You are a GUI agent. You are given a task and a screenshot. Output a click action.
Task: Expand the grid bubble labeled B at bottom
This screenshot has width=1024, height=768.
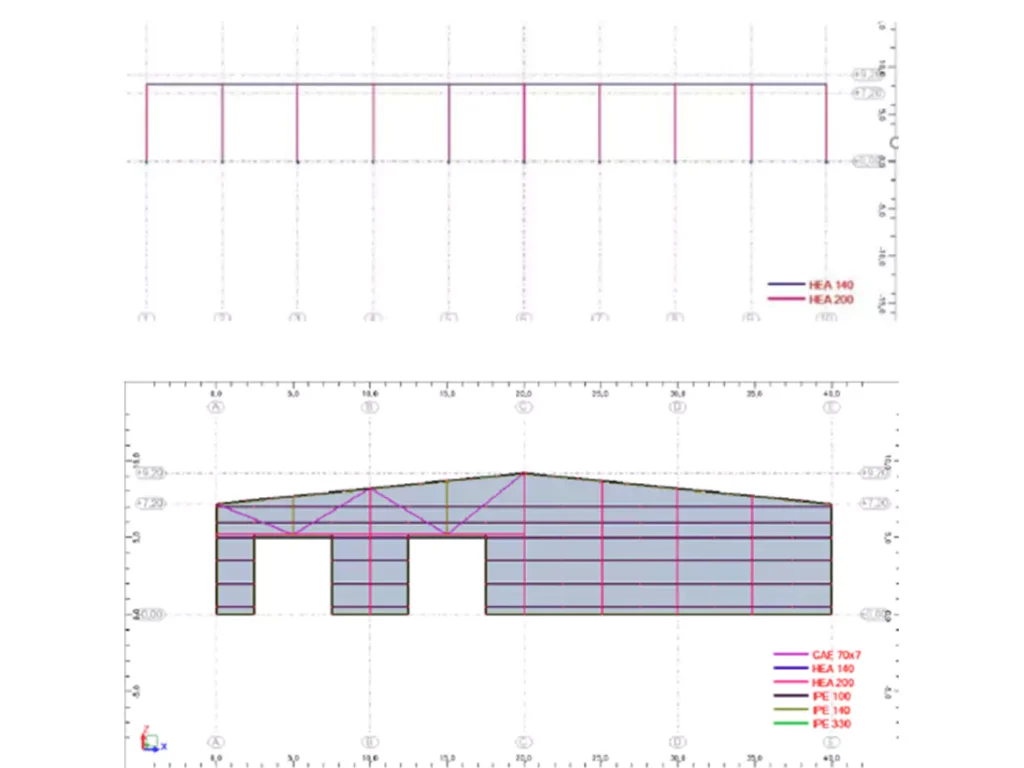click(x=371, y=740)
